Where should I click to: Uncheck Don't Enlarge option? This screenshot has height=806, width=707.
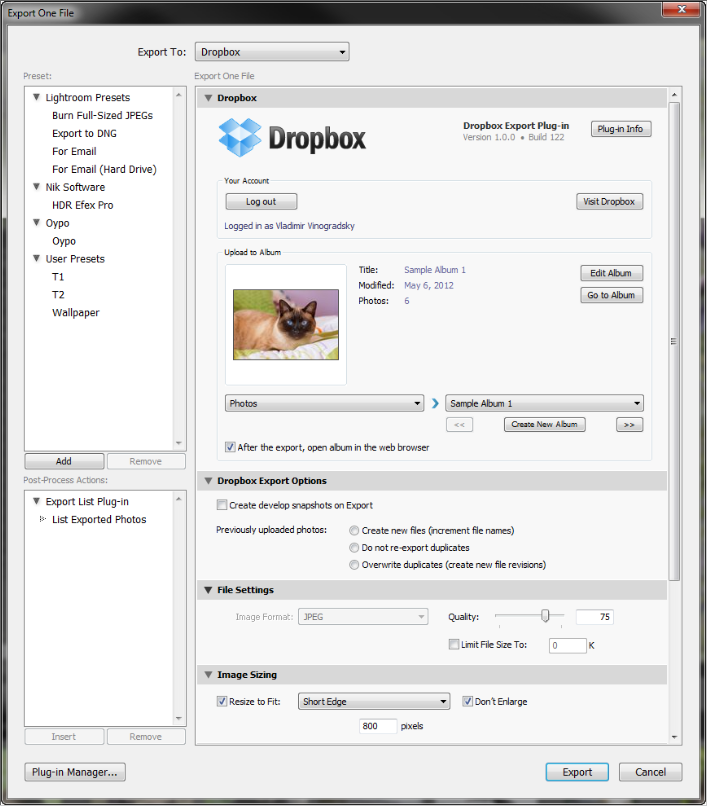coord(467,701)
